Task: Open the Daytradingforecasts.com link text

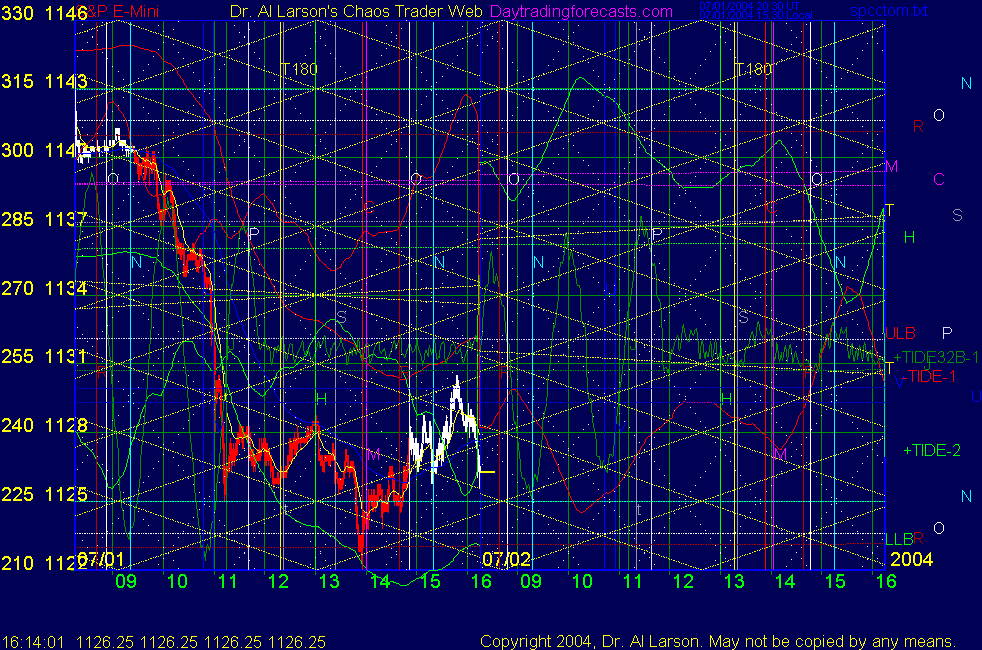Action: tap(582, 11)
